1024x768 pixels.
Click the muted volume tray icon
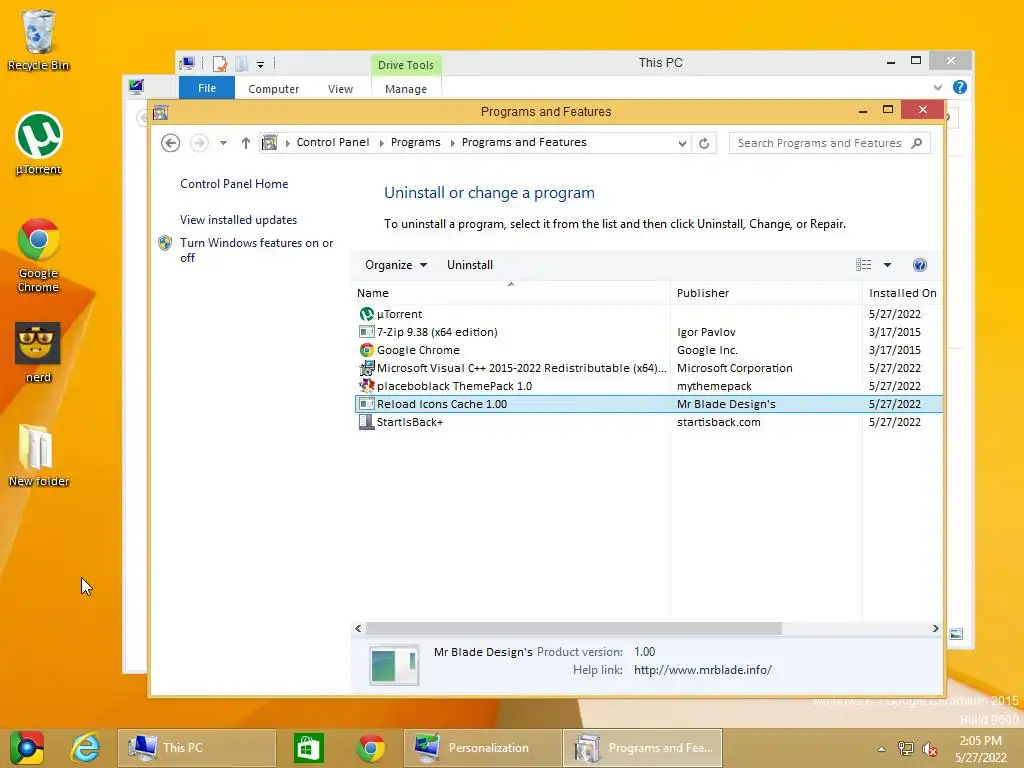929,749
